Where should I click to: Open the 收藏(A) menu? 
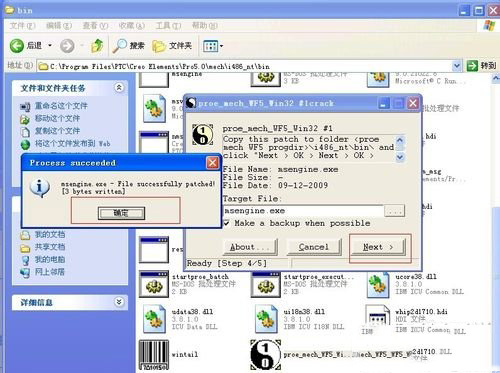[132, 26]
